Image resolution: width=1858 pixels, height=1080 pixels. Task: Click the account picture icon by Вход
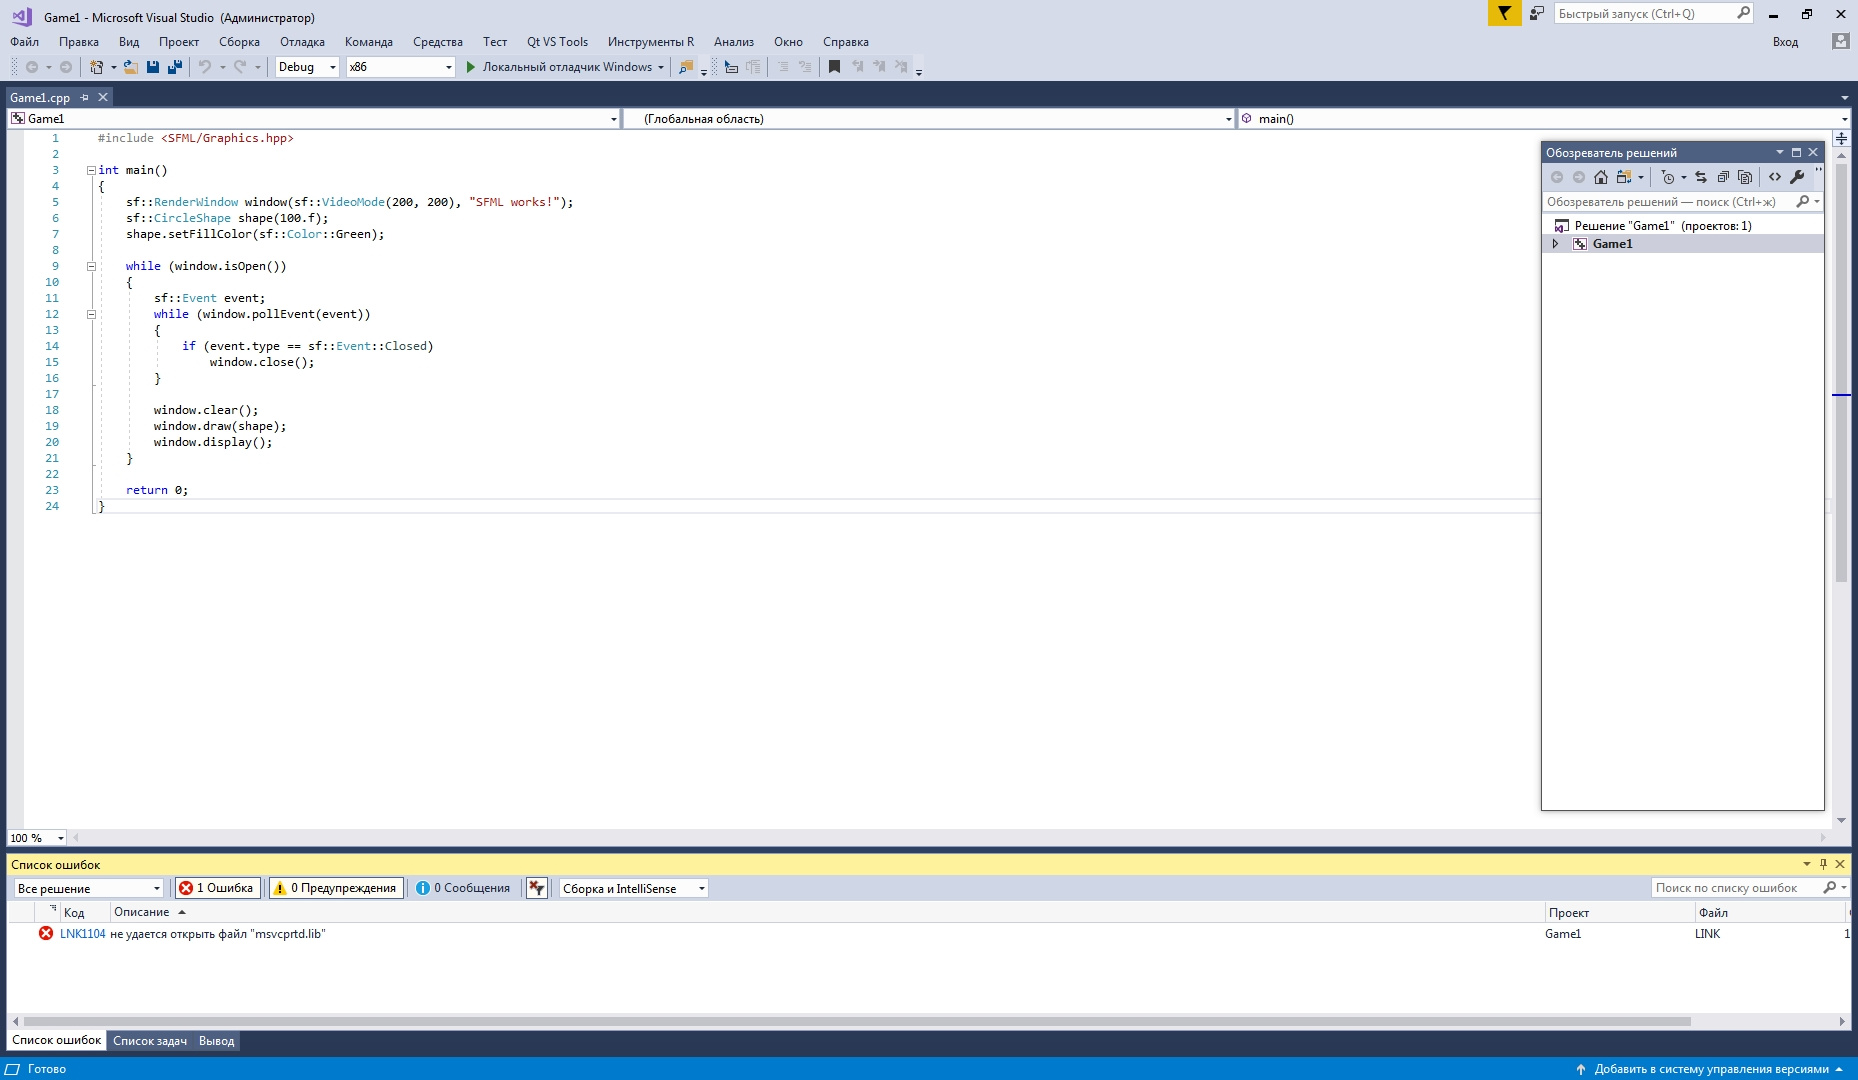[x=1840, y=41]
